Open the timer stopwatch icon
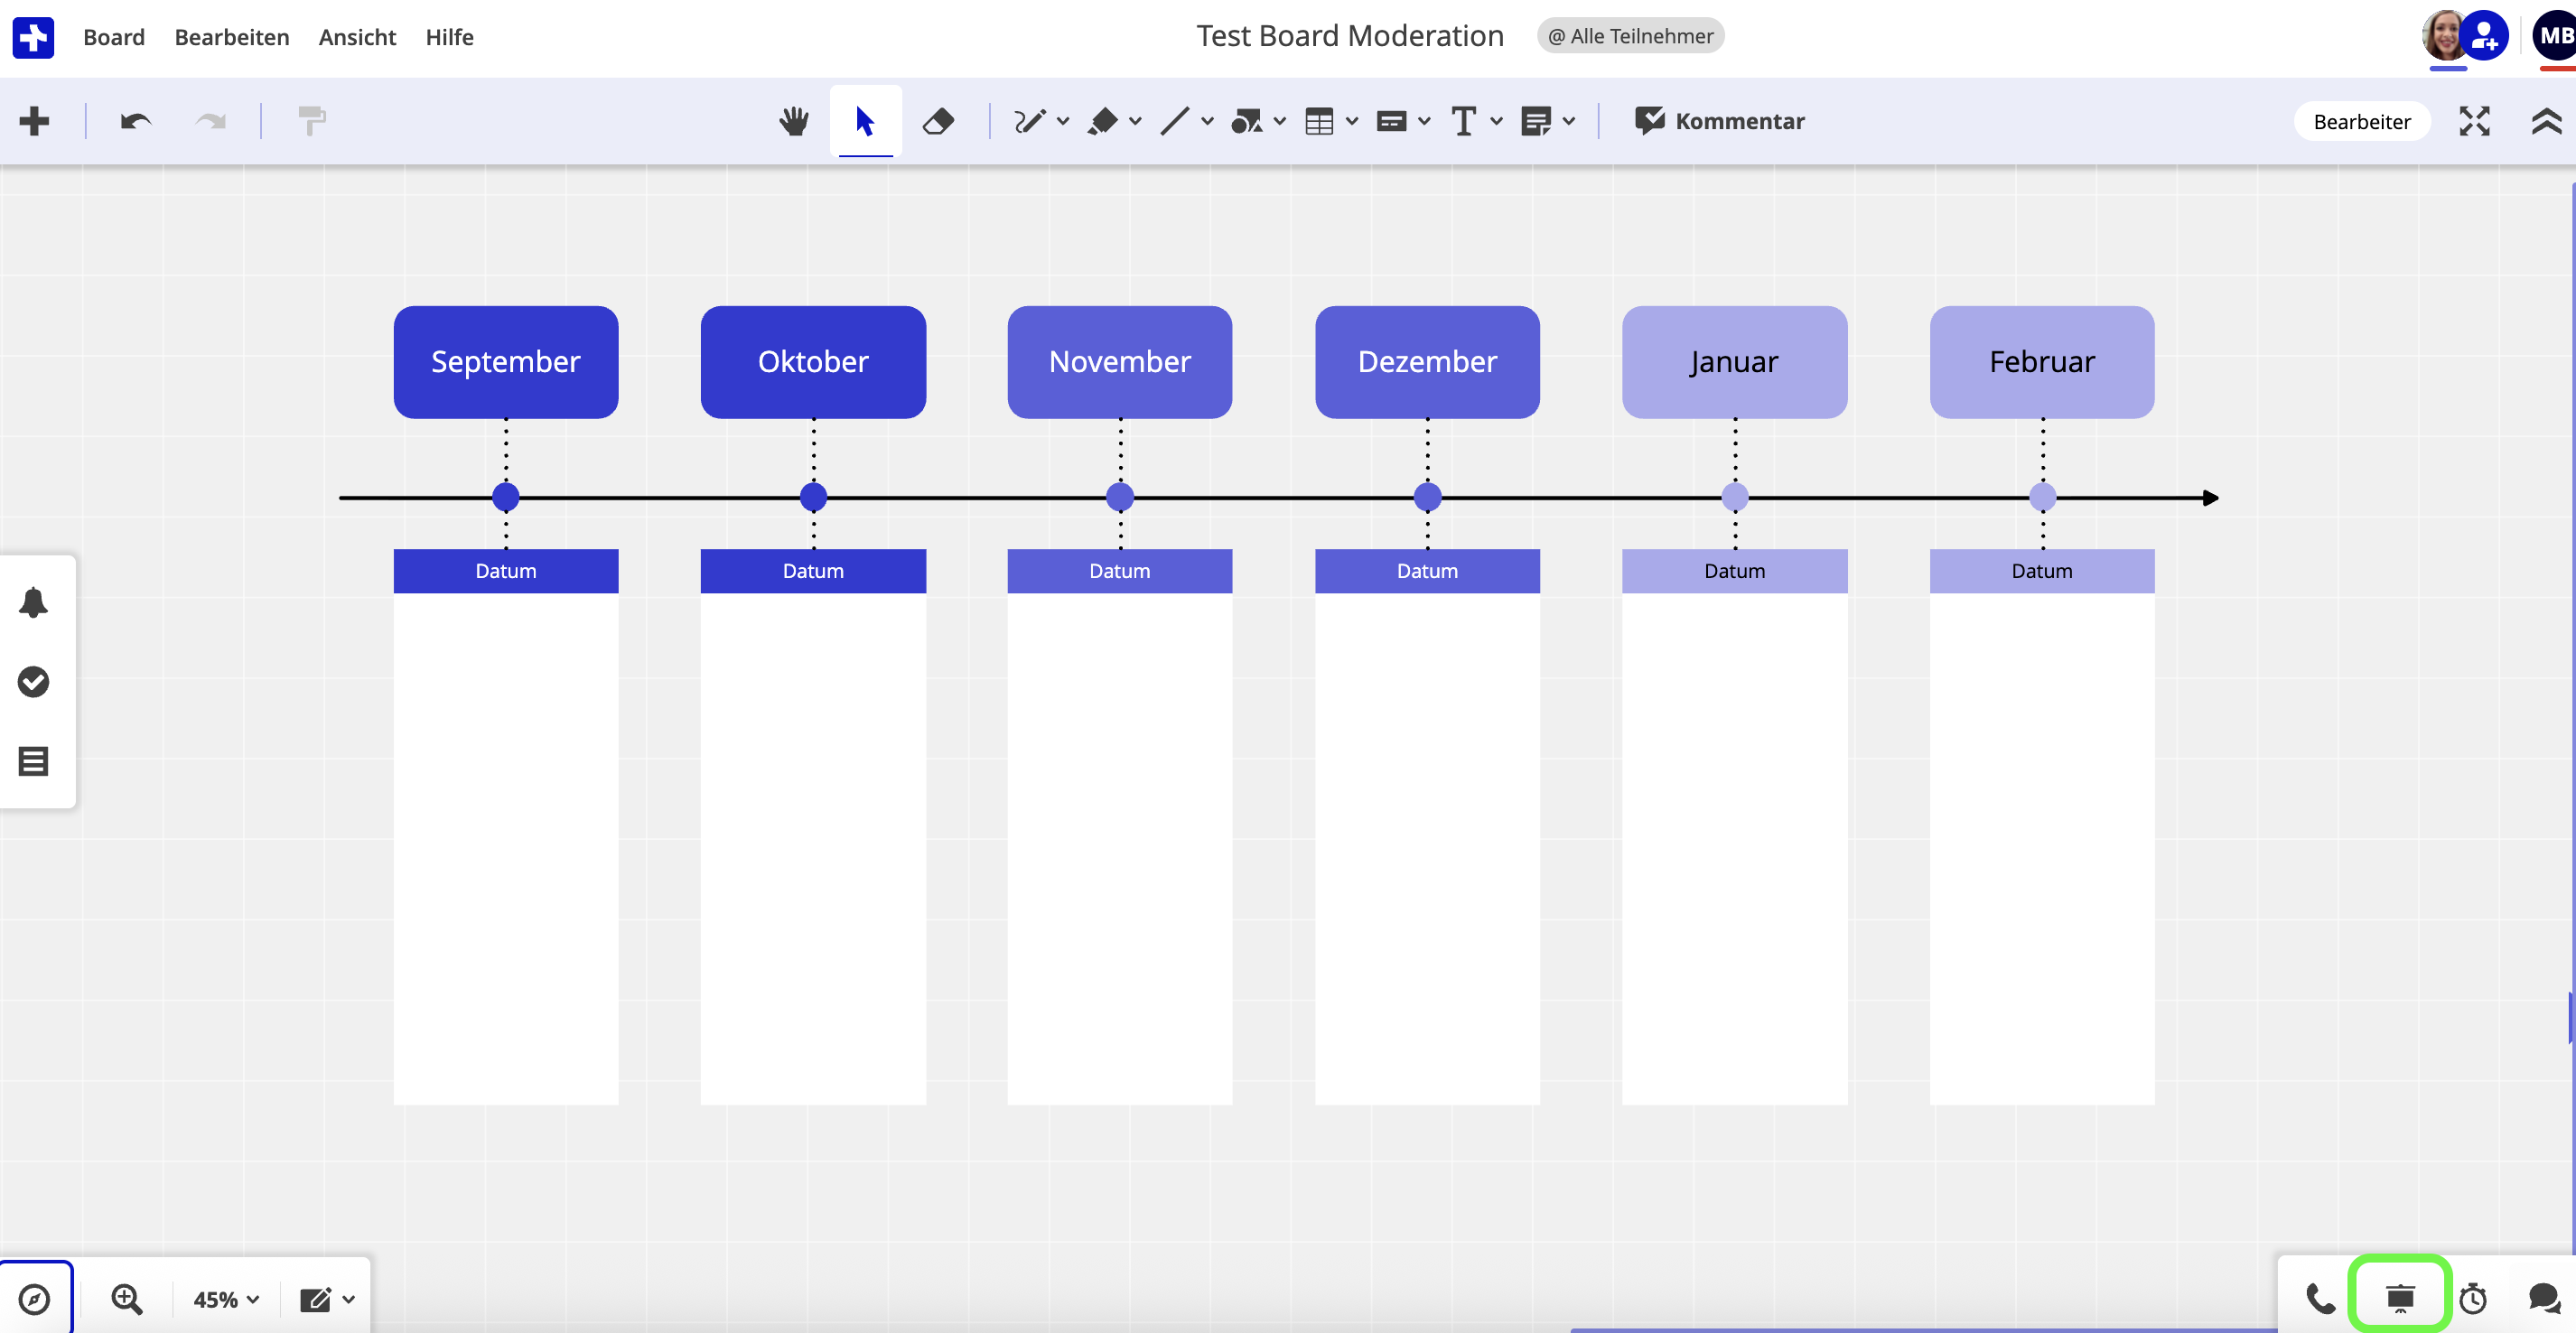This screenshot has height=1333, width=2576. point(2472,1298)
